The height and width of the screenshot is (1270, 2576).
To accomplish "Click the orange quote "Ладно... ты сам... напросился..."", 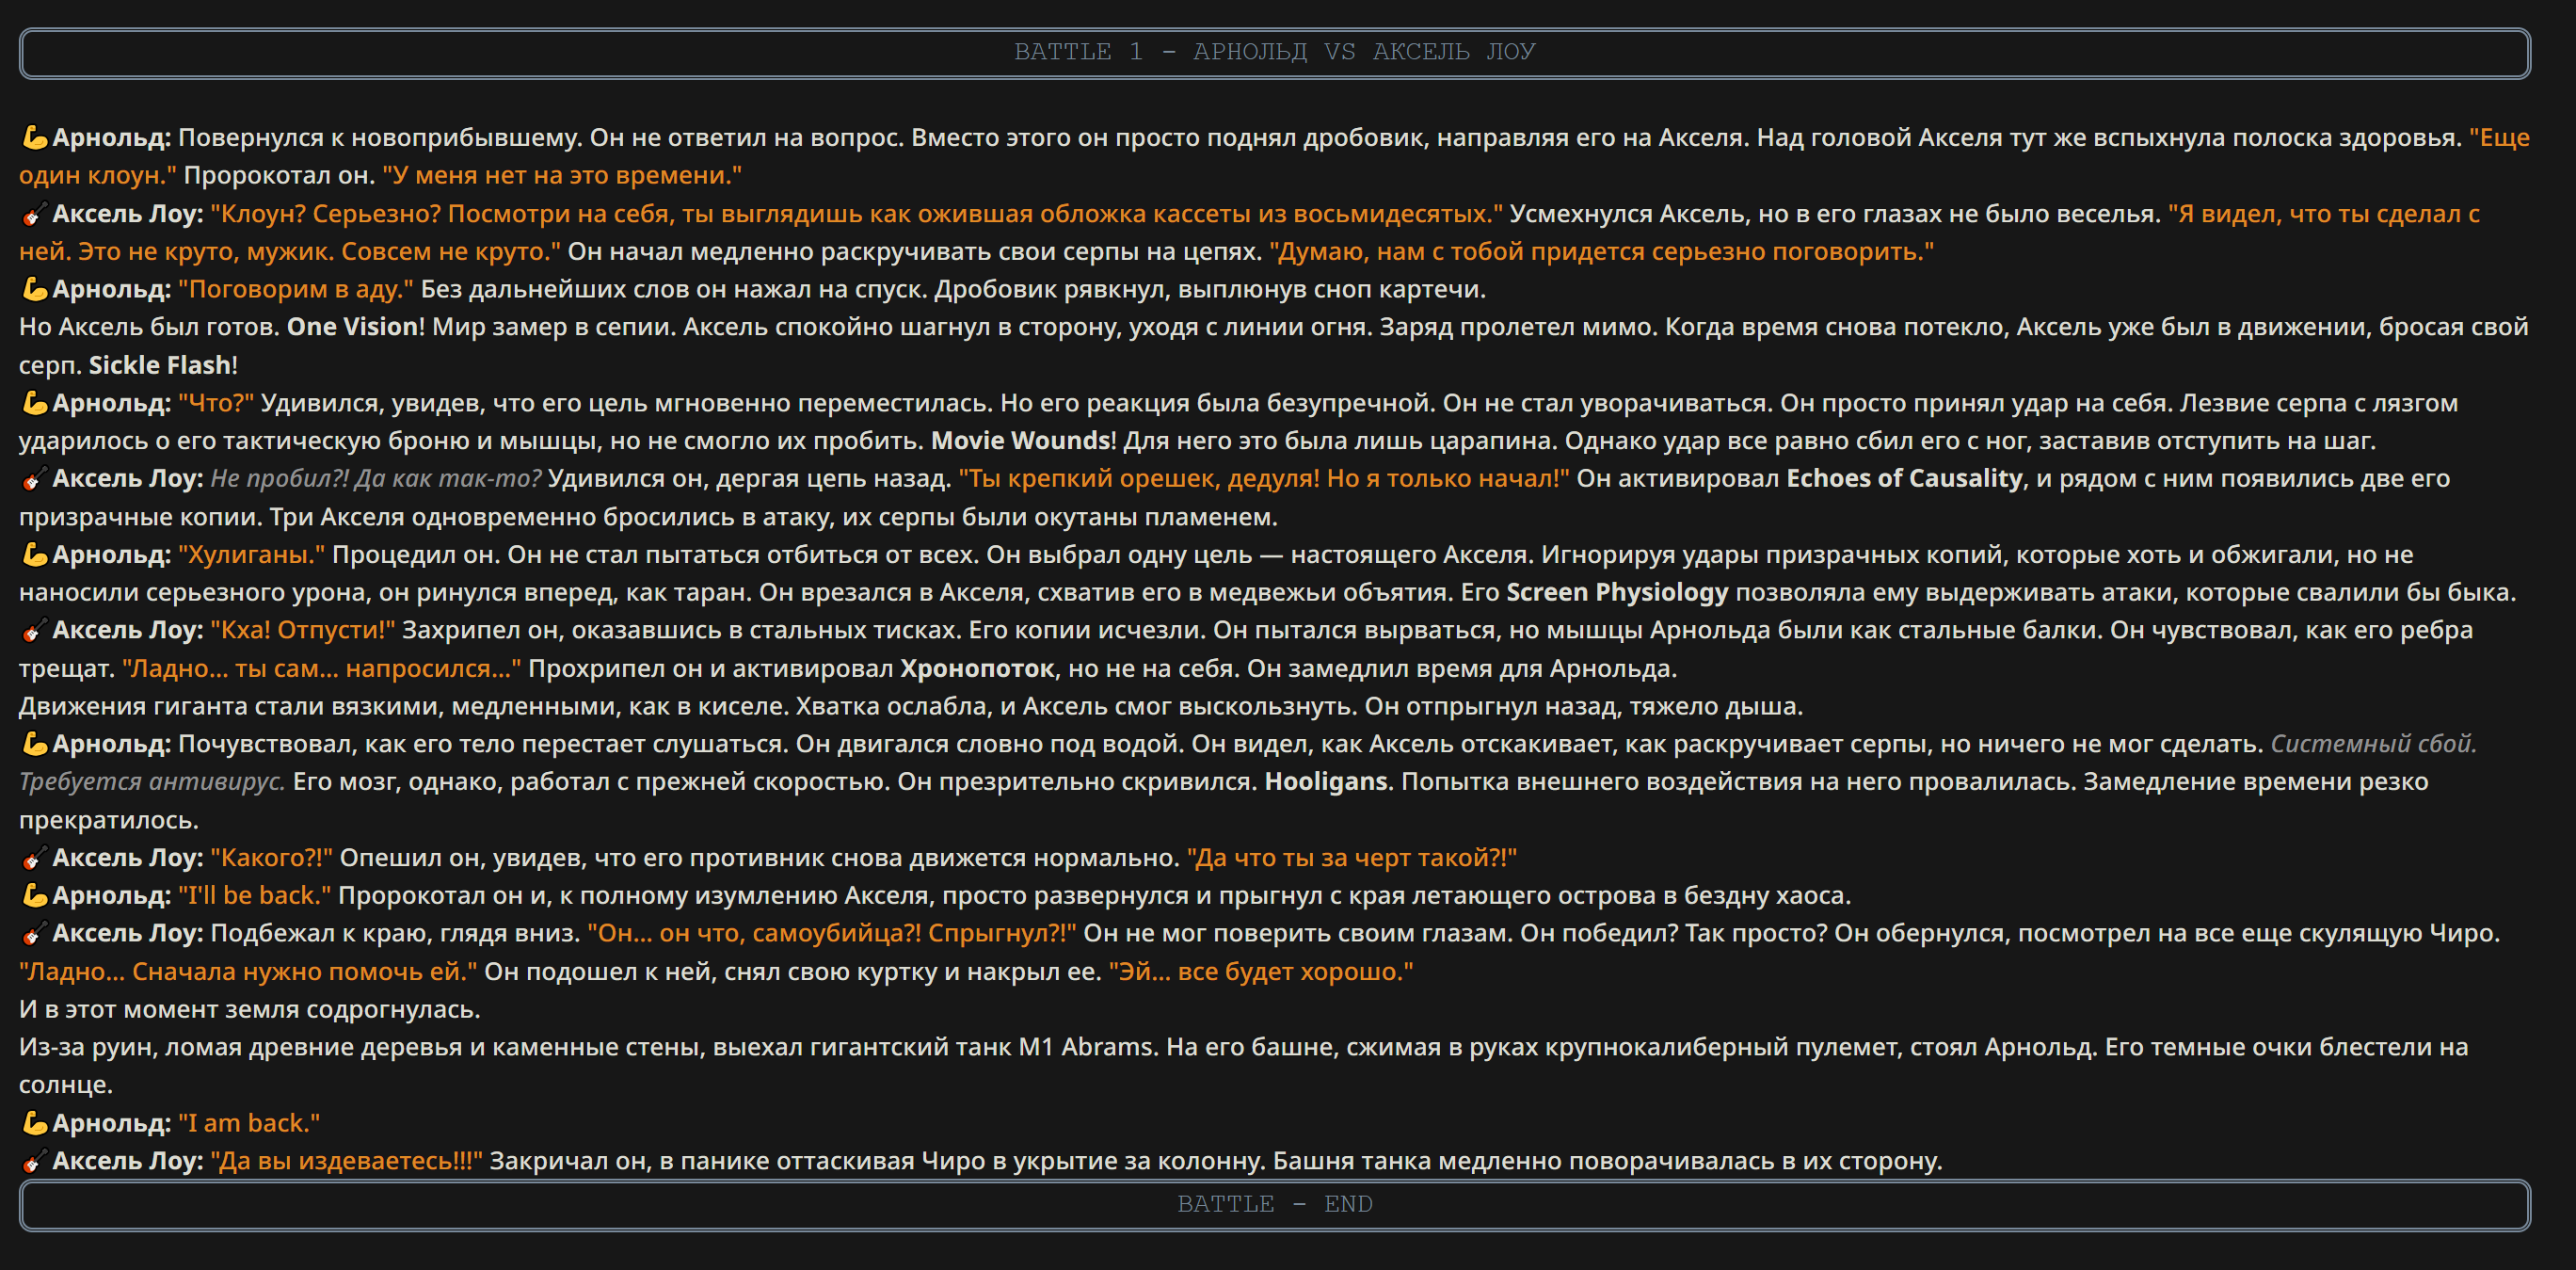I will (x=322, y=668).
